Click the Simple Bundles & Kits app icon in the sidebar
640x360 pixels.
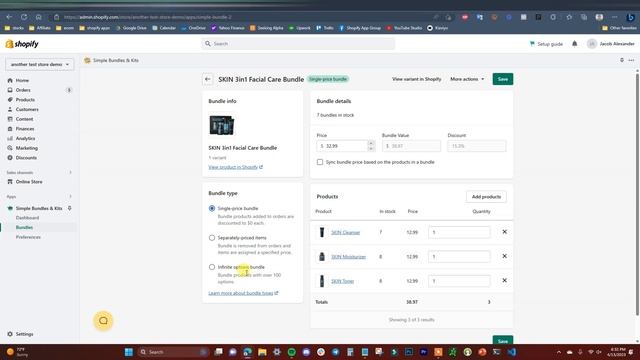click(10, 208)
